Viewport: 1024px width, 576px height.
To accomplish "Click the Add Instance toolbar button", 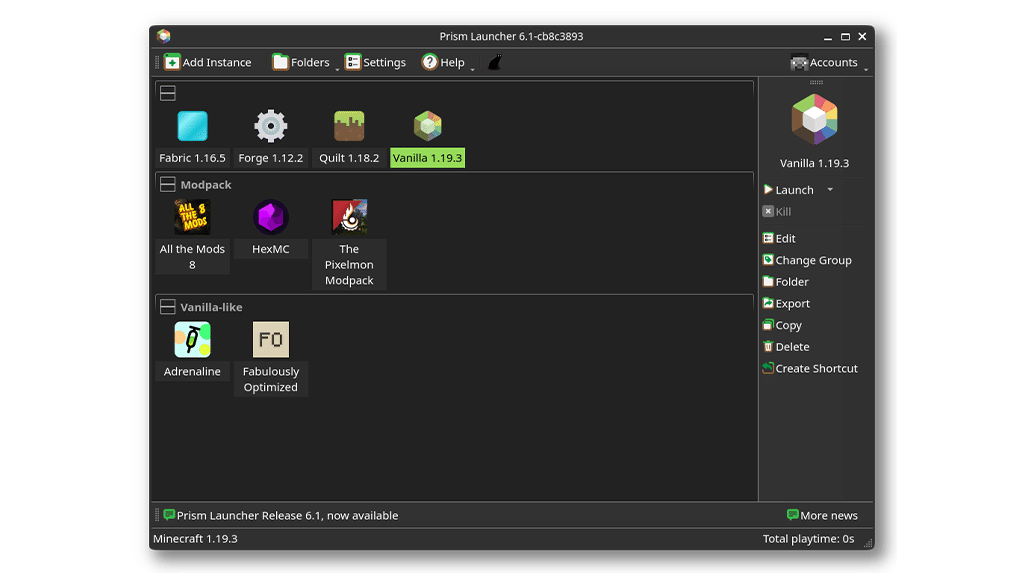I will (208, 62).
